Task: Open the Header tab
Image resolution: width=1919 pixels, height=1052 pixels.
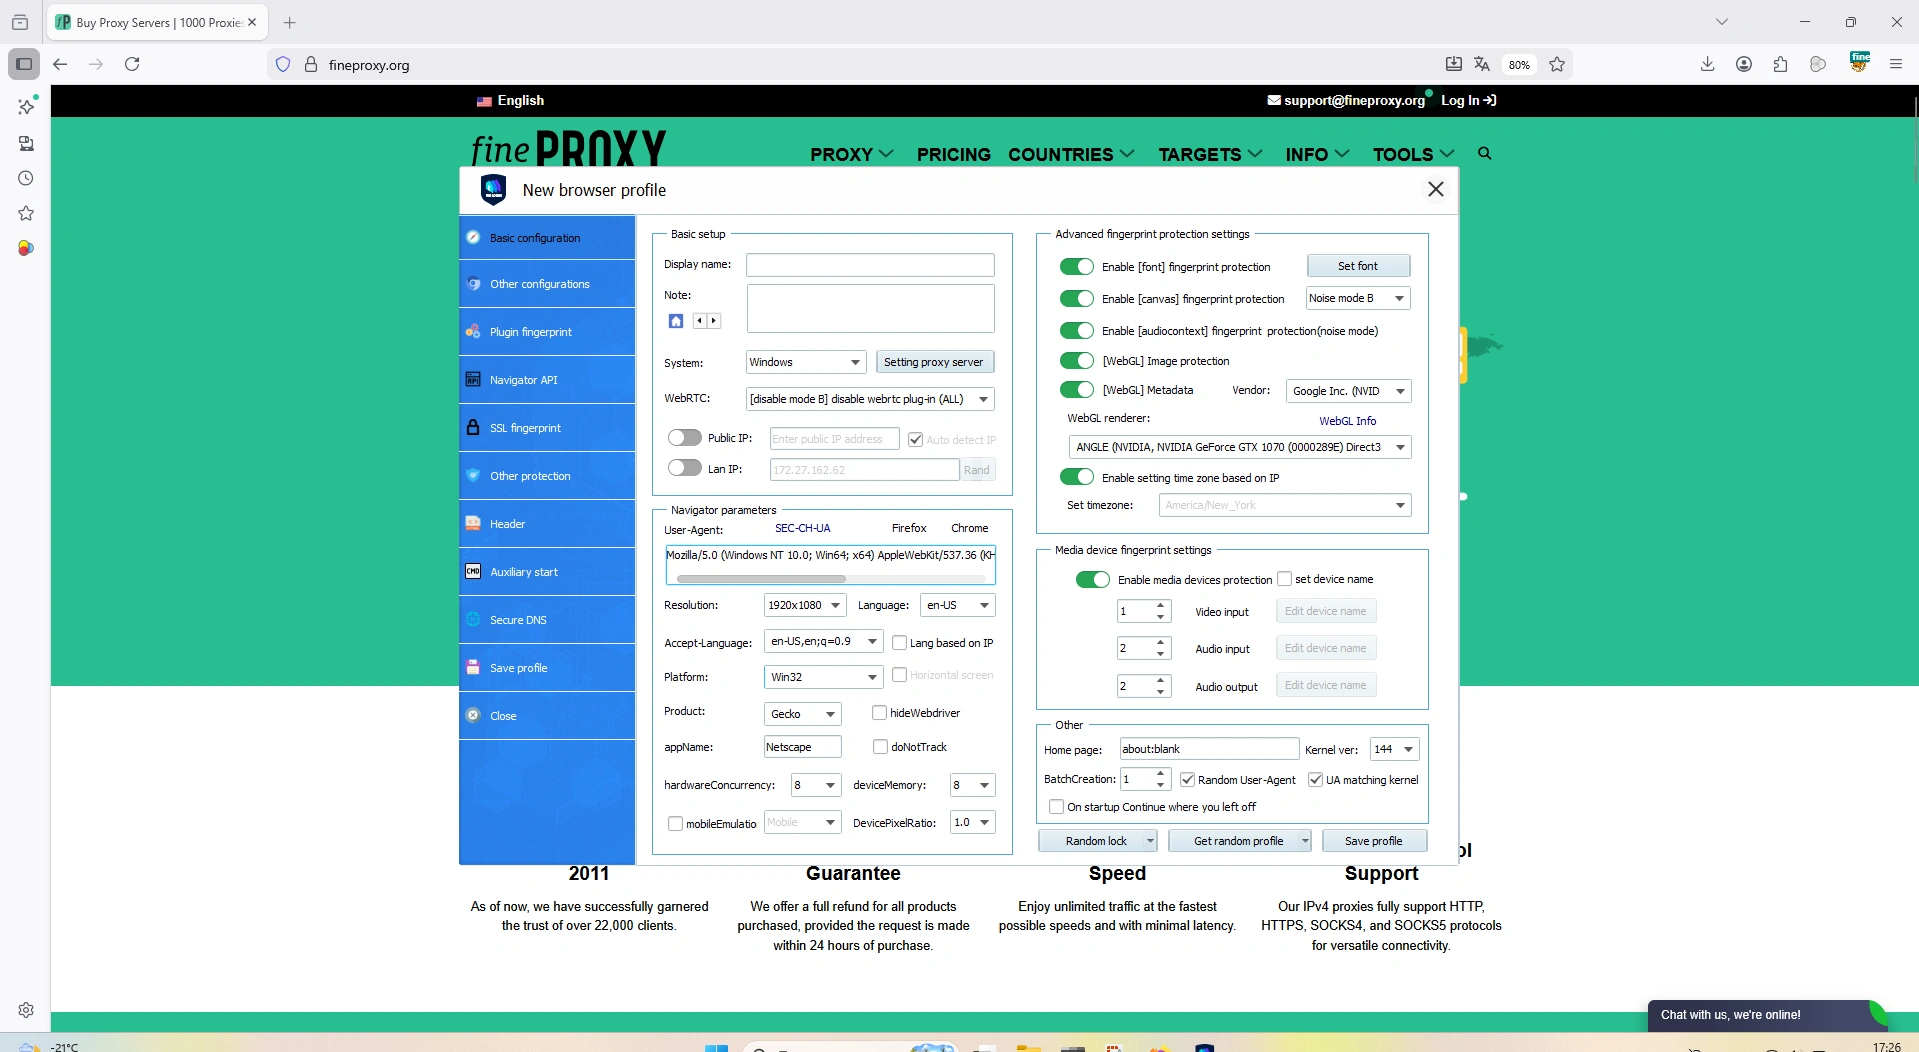Action: [547, 524]
